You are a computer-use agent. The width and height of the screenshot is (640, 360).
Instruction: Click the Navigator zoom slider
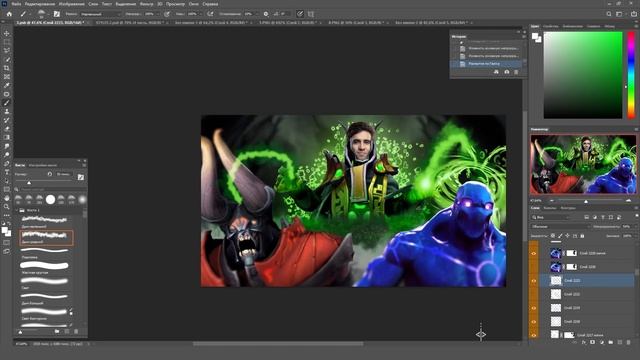pyautogui.click(x=586, y=201)
